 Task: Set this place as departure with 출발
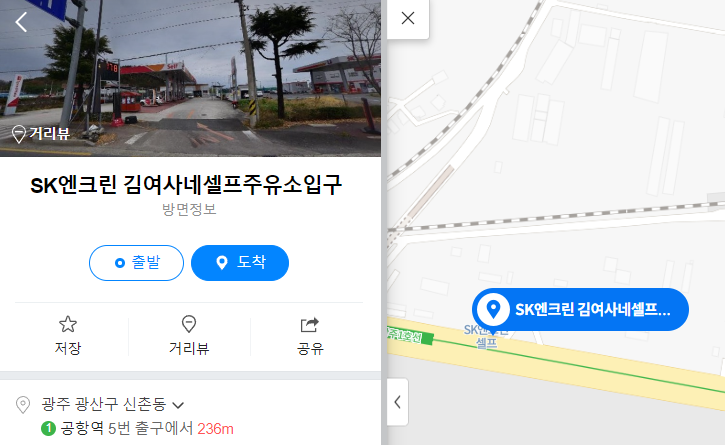[x=136, y=263]
